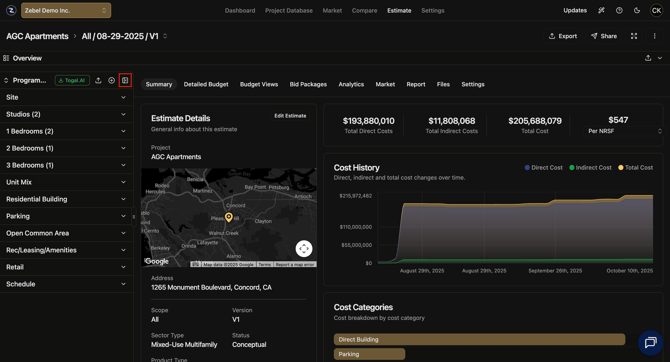Click the Share button
The image size is (670, 362).
click(x=604, y=36)
